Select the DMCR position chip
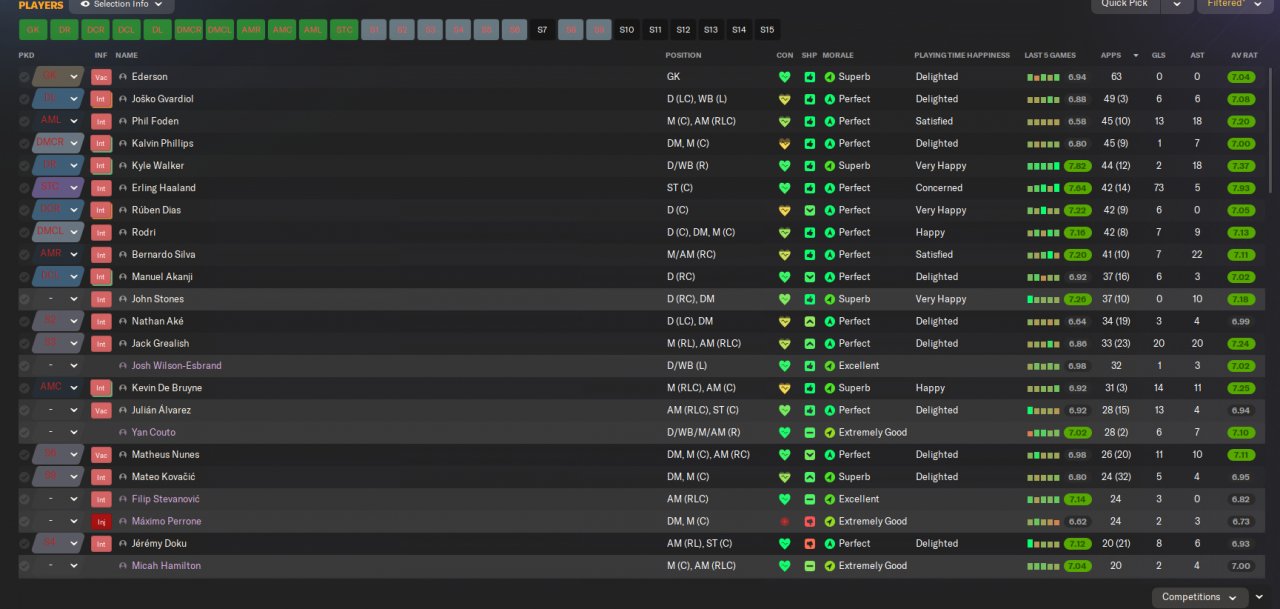The image size is (1280, 609). [x=189, y=30]
